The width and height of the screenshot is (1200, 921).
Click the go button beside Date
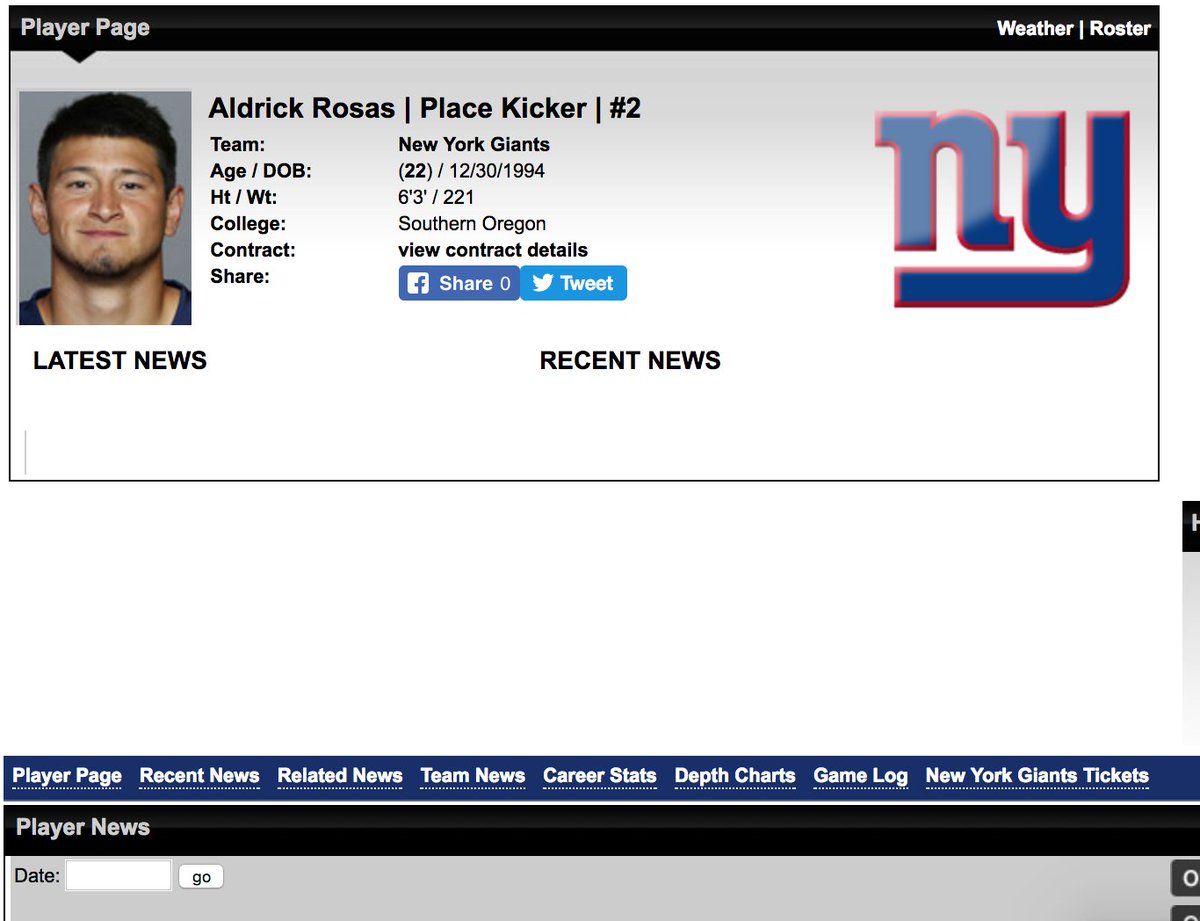pyautogui.click(x=201, y=877)
